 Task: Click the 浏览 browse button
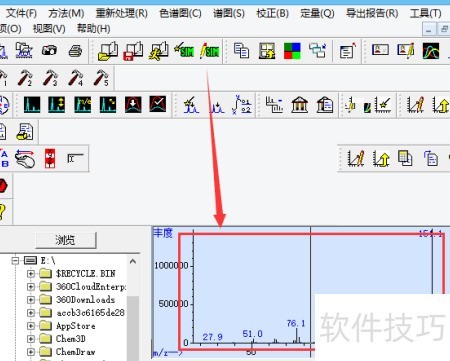point(66,240)
